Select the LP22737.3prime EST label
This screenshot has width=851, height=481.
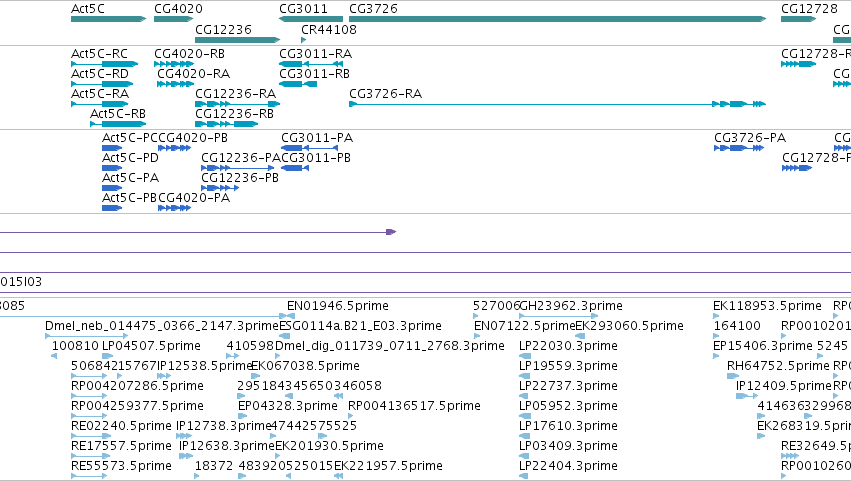pyautogui.click(x=568, y=386)
